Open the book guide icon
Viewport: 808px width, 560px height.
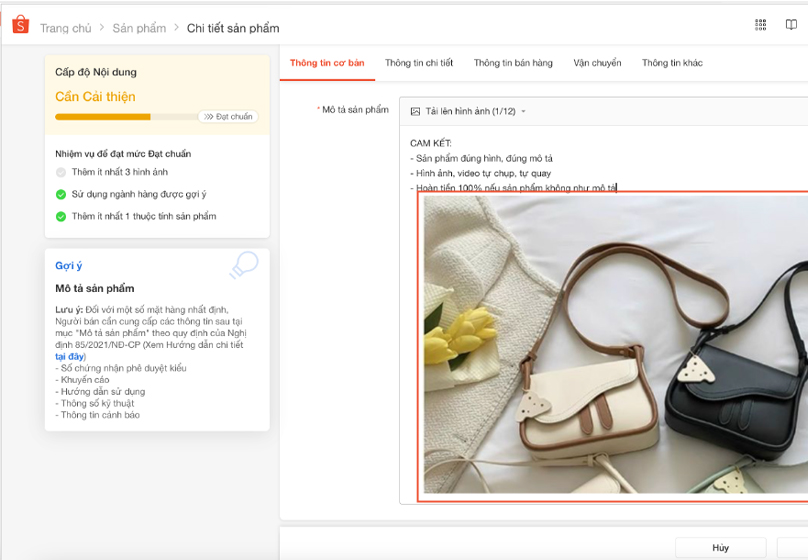791,25
